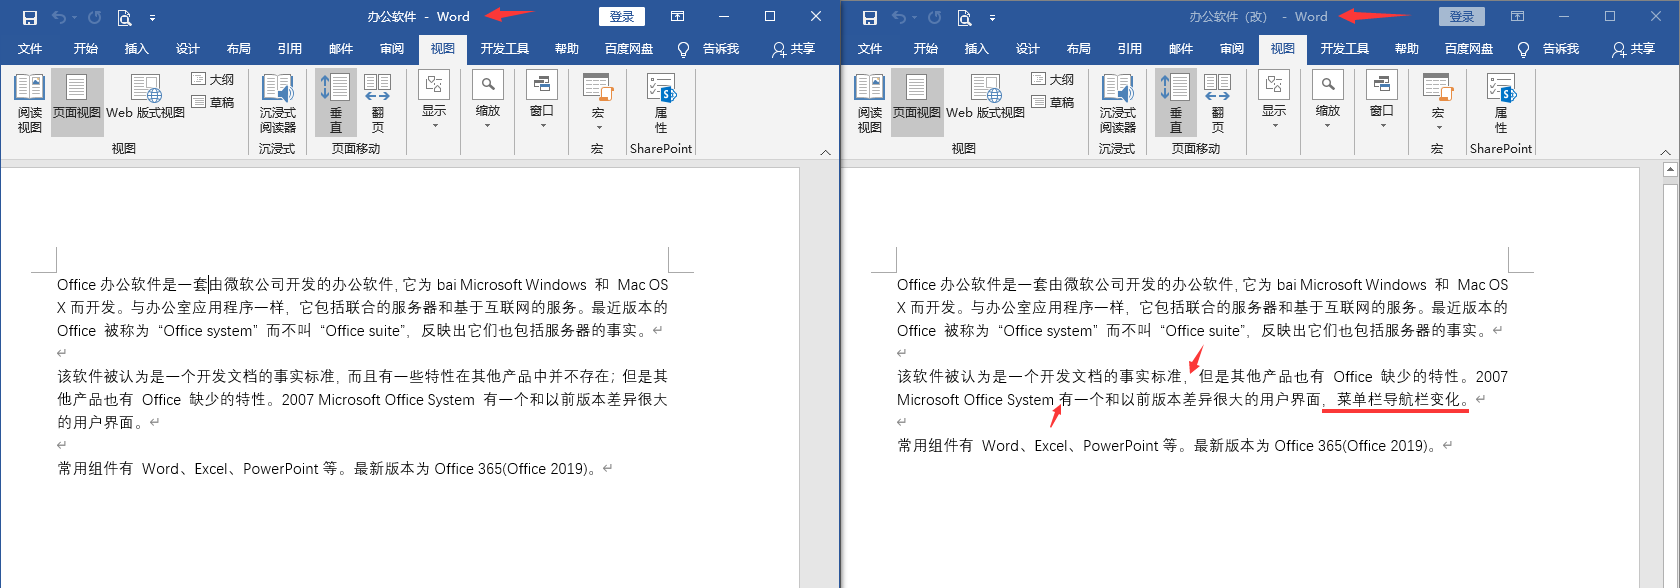Click text 菜单栏导航栏变化 in right document
Image resolution: width=1680 pixels, height=588 pixels.
(x=1398, y=399)
